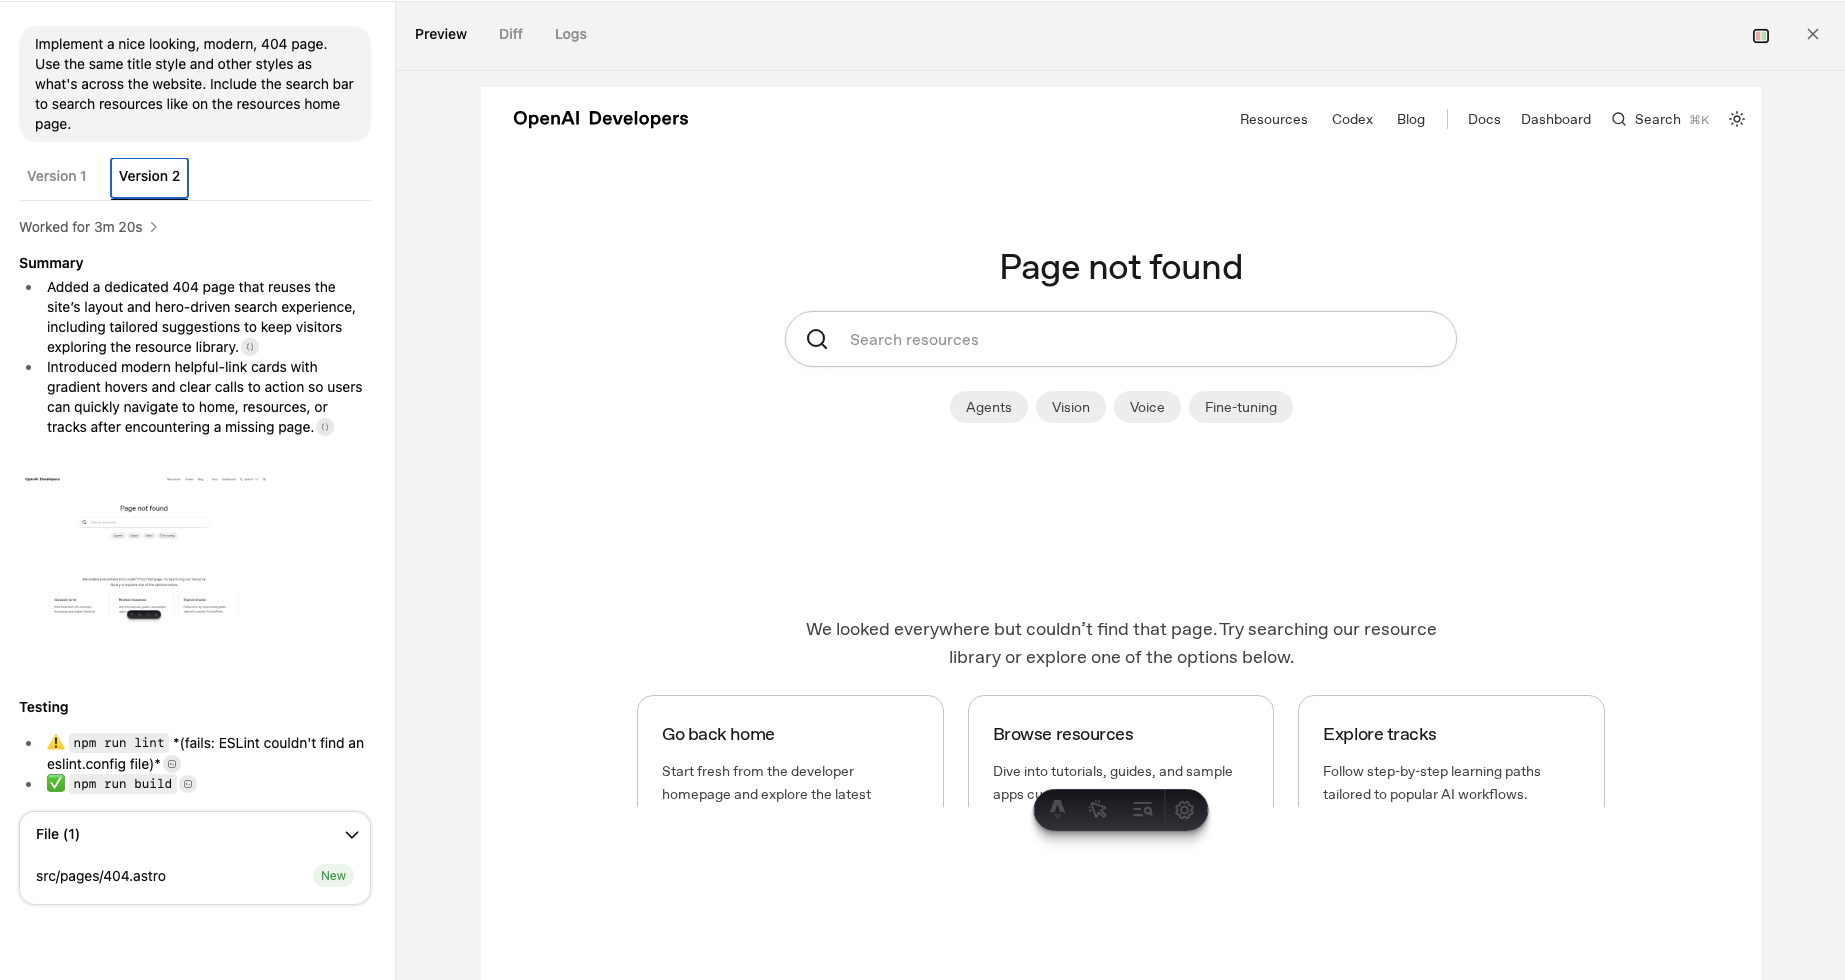Select the Version 1 tab
This screenshot has height=980, width=1845.
[x=57, y=176]
